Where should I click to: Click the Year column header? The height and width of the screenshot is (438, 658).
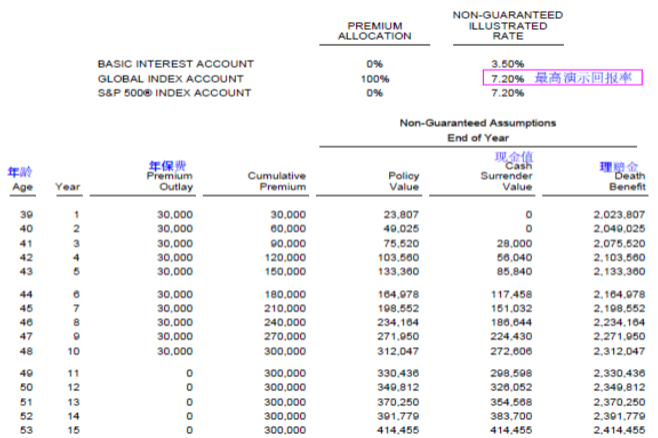tap(68, 187)
